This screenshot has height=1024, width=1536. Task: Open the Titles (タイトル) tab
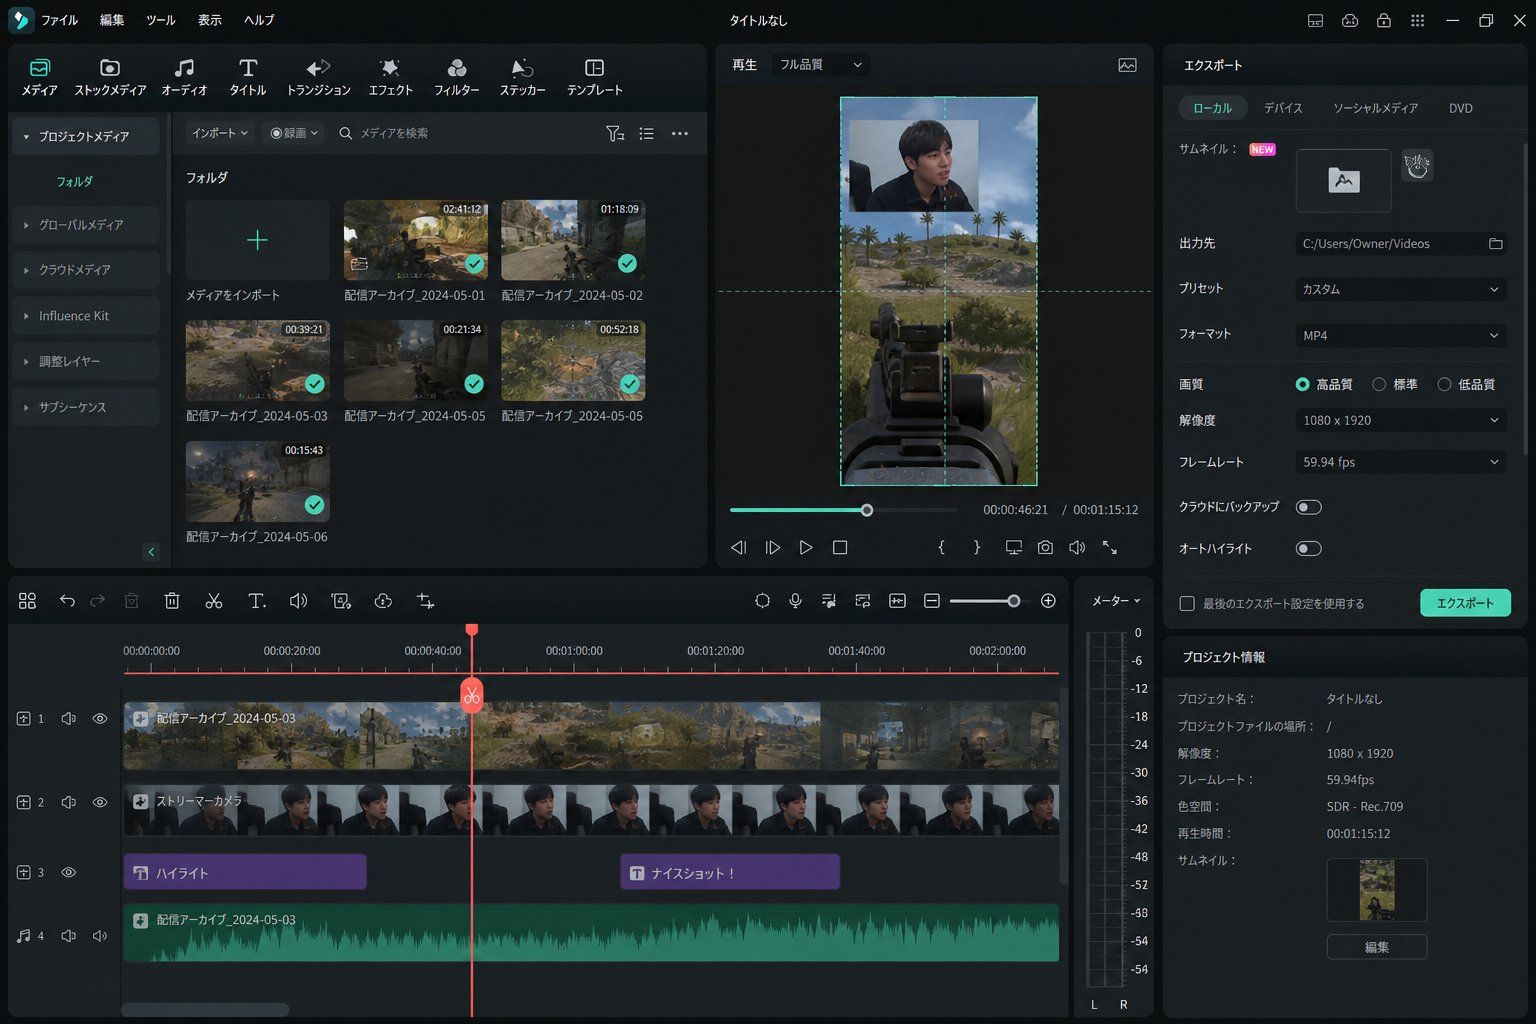click(248, 77)
